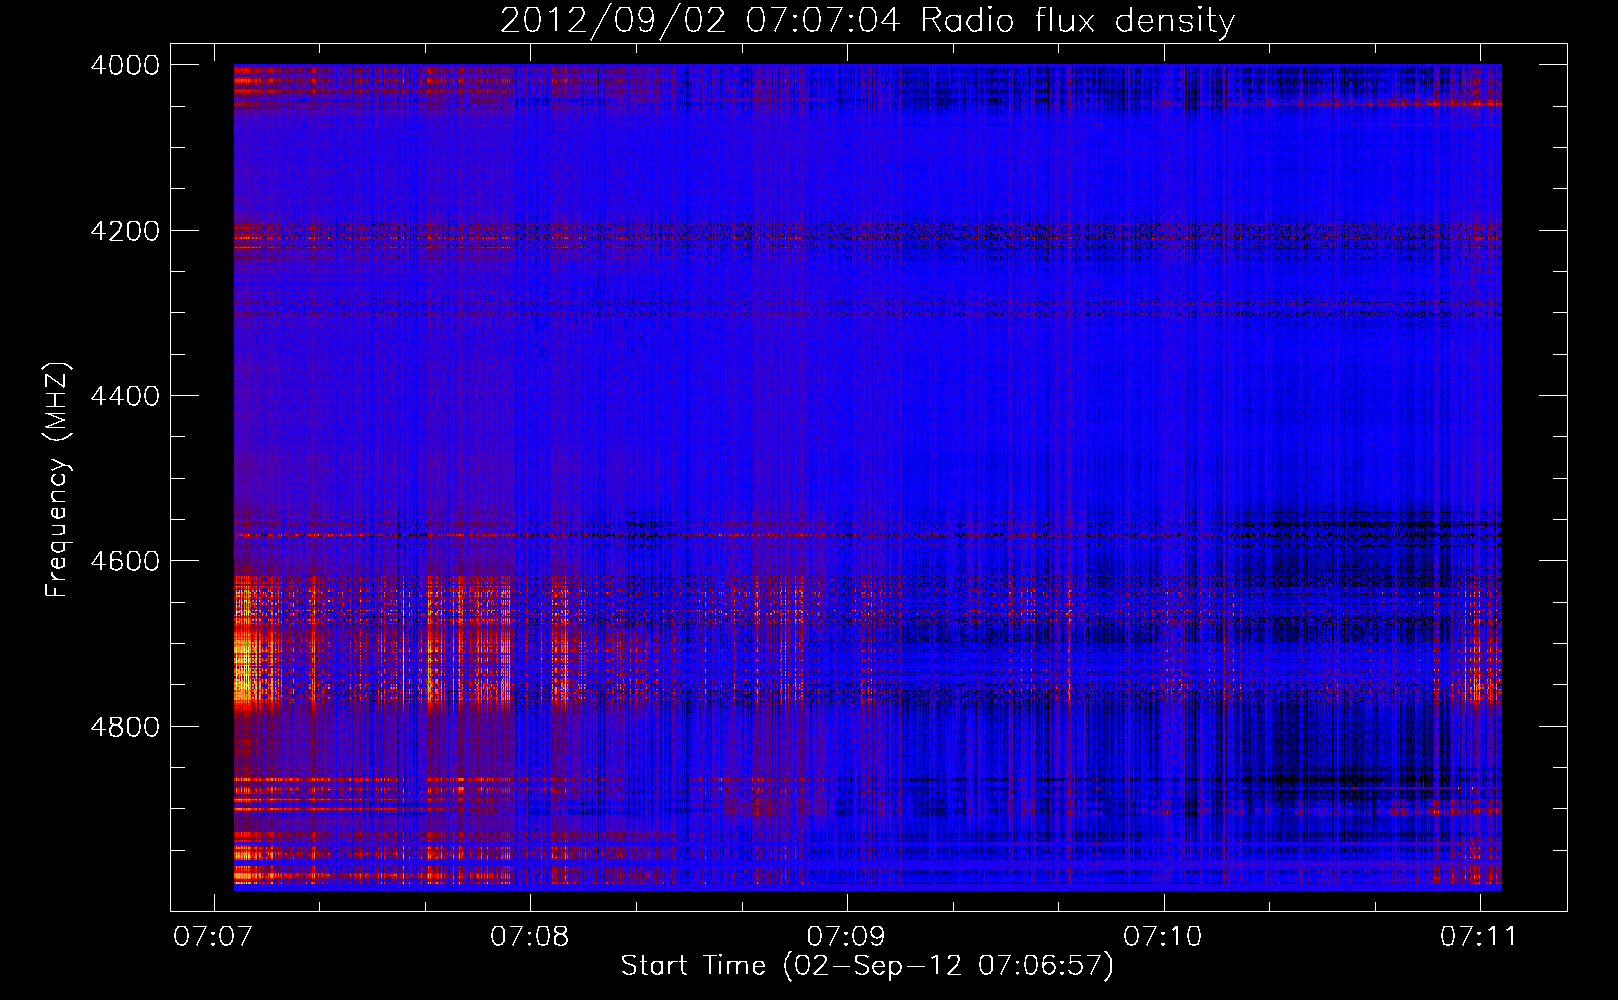The width and height of the screenshot is (1618, 1000).
Task: Click the 07:11 time tick label
Action: click(1479, 937)
